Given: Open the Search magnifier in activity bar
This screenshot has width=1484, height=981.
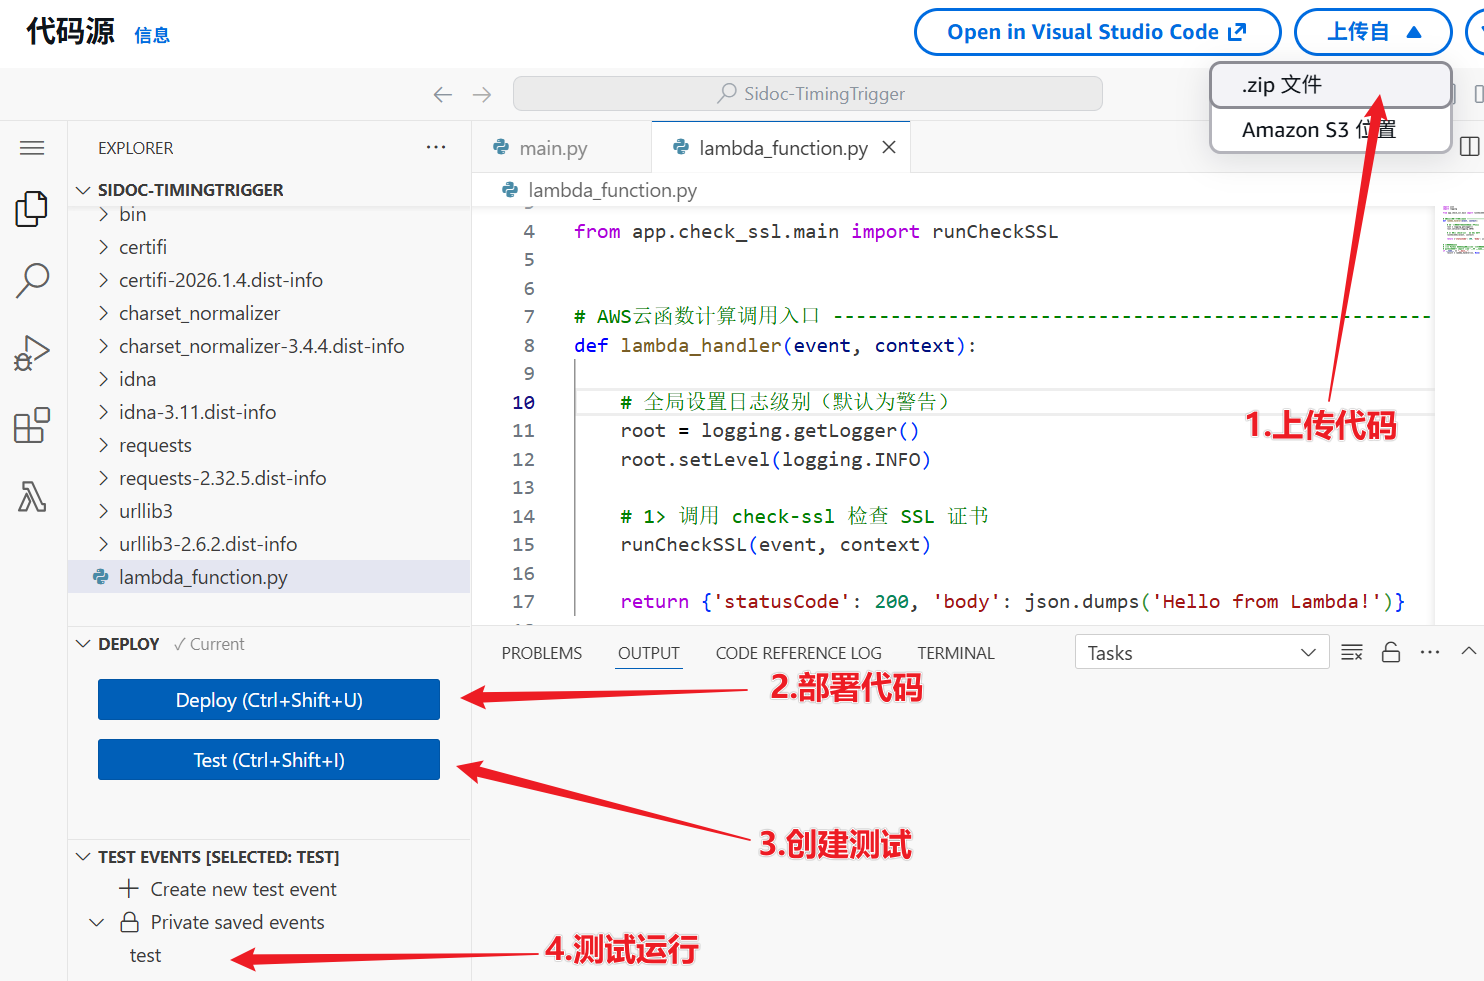Looking at the screenshot, I should point(32,281).
